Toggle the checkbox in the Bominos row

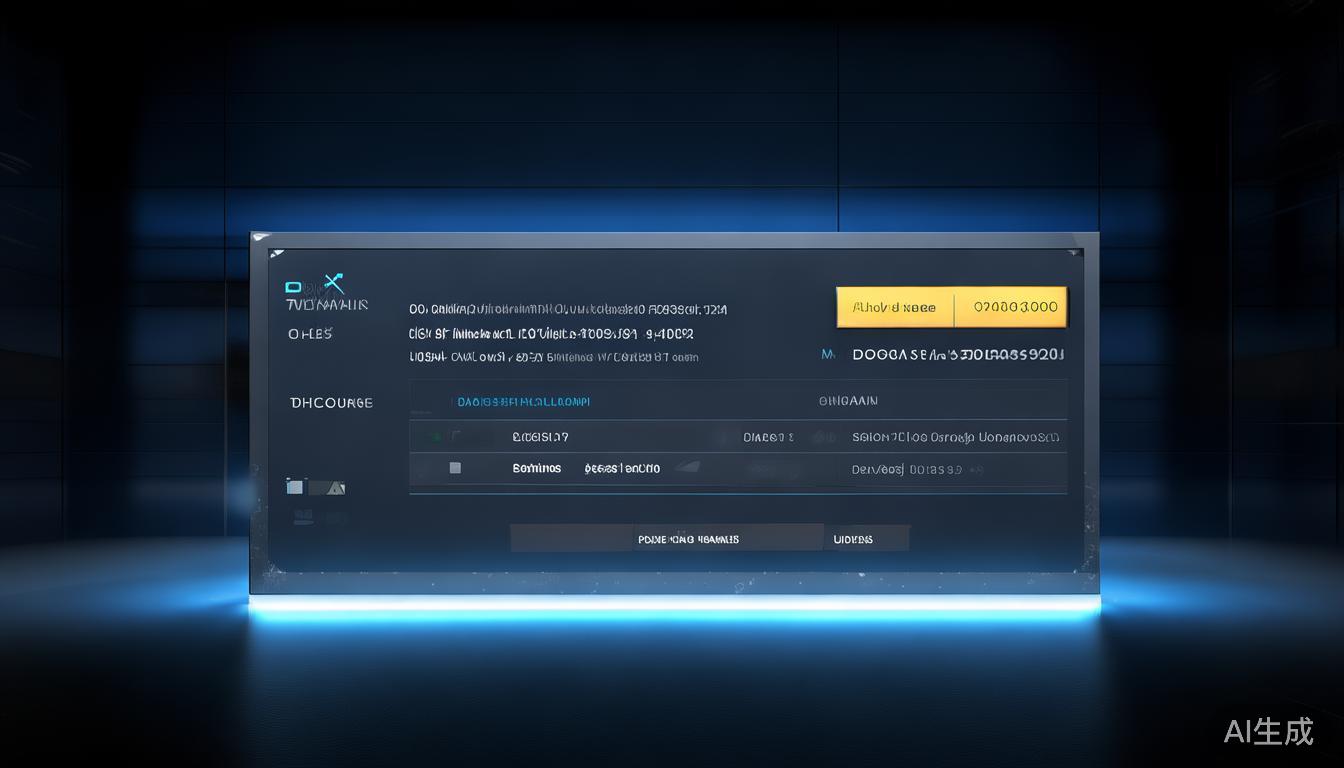(x=455, y=466)
